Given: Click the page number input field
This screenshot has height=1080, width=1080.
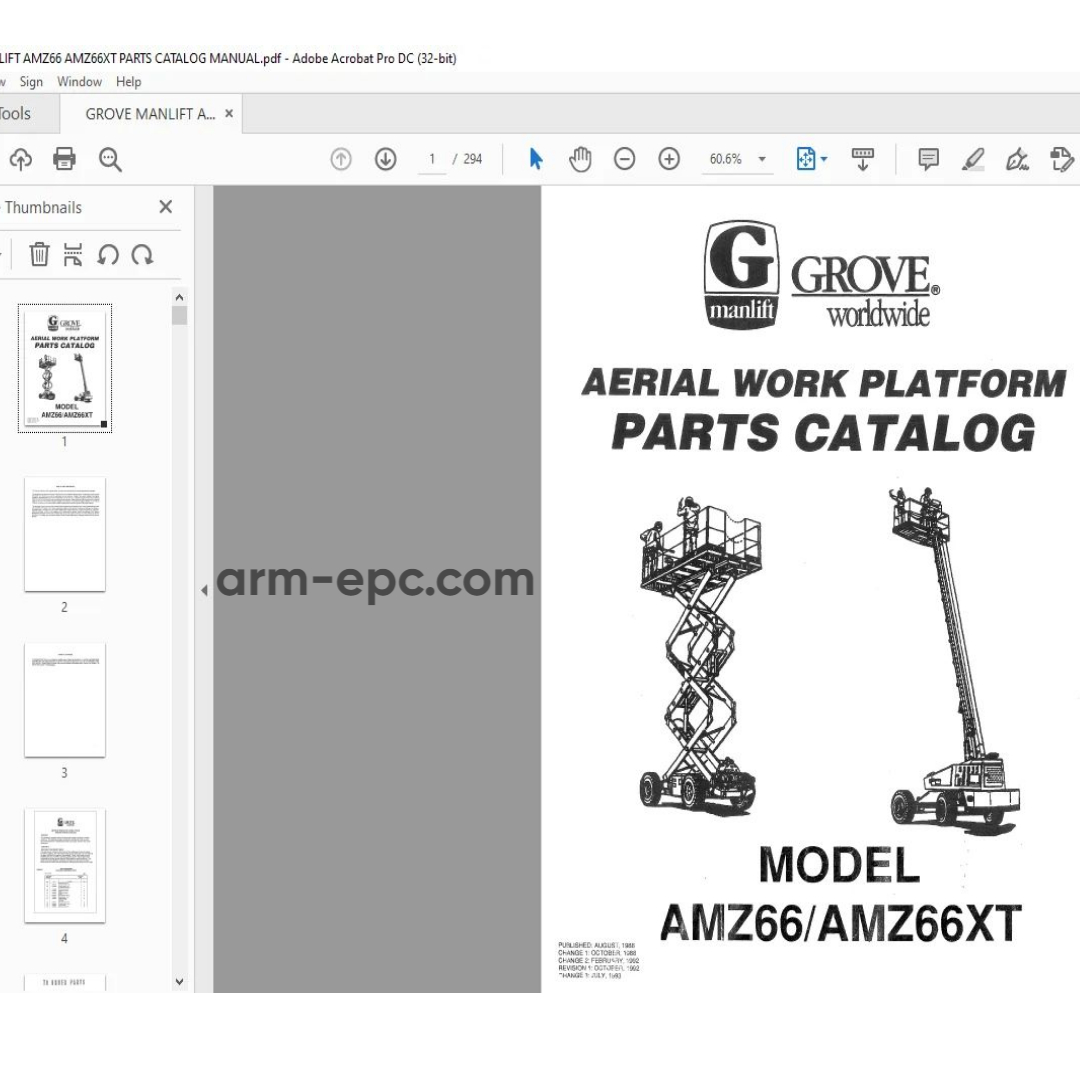Looking at the screenshot, I should pyautogui.click(x=432, y=159).
